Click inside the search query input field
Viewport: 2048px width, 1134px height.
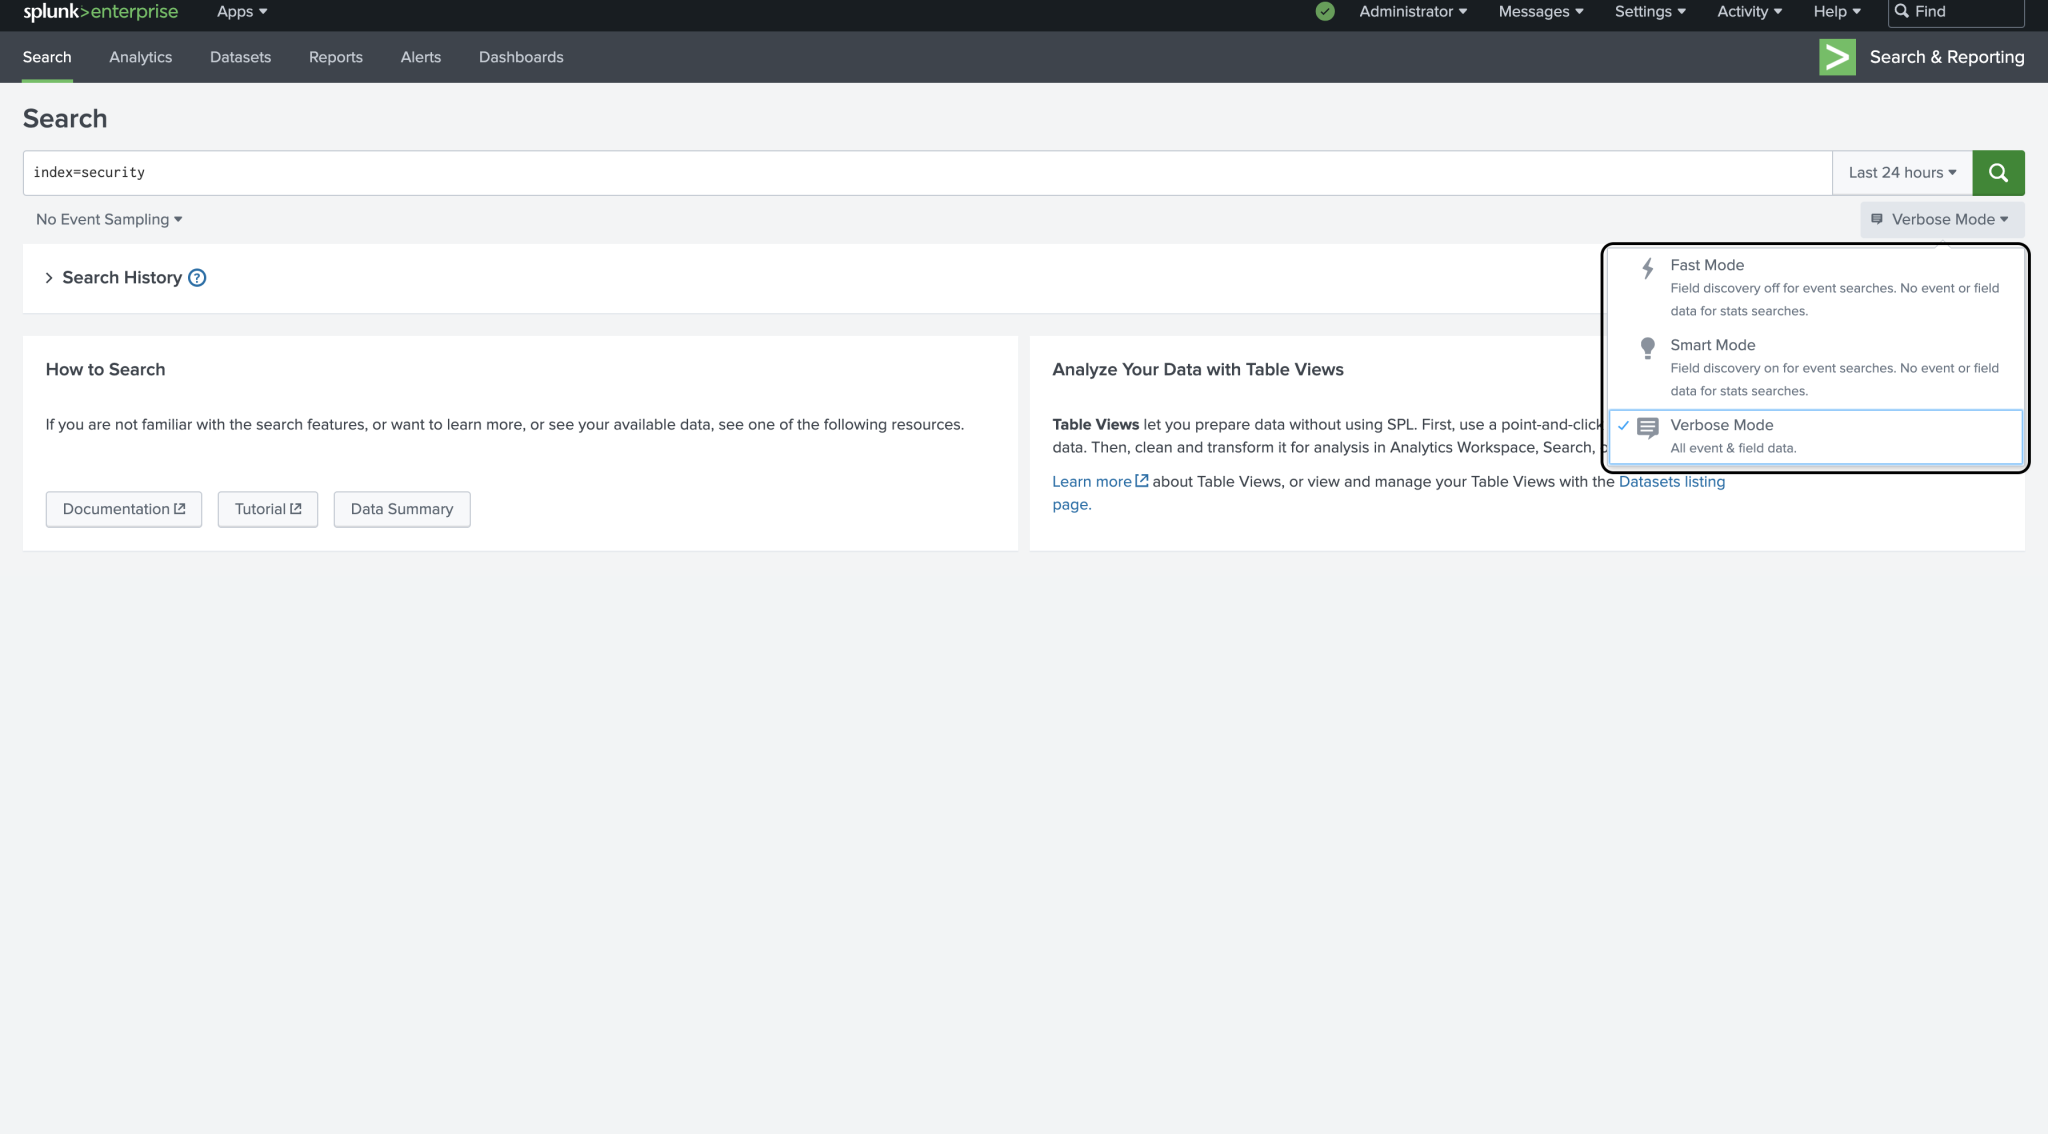pos(600,172)
